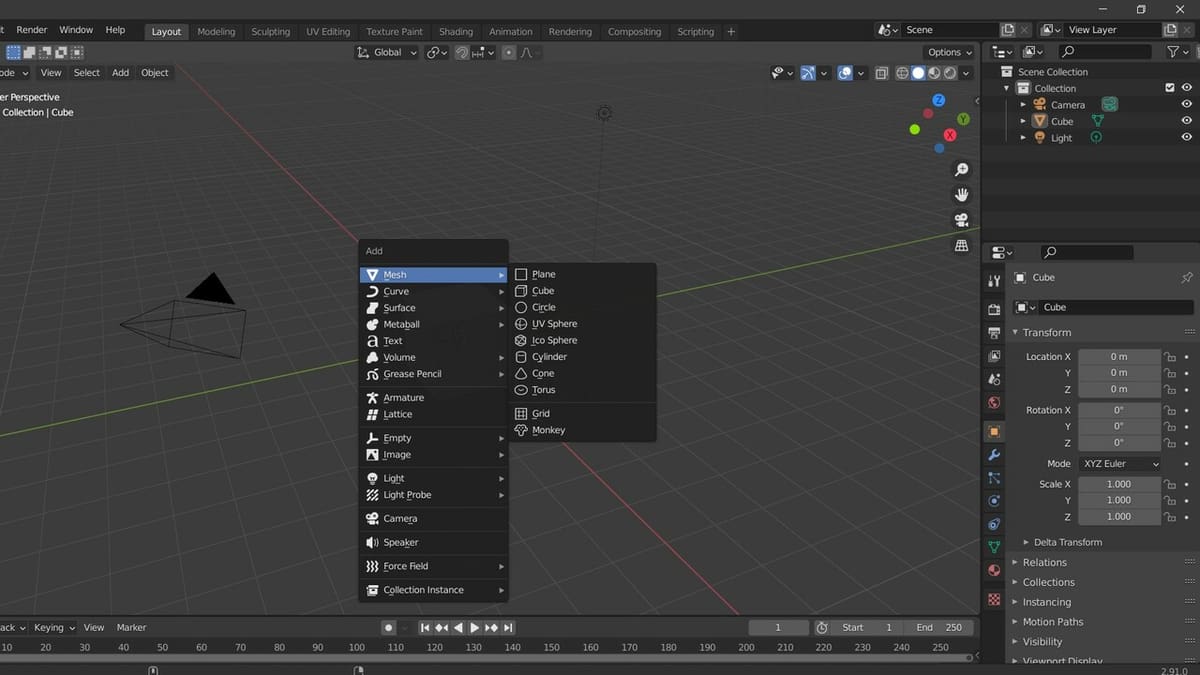Jump to the timeline start frame

coord(425,628)
